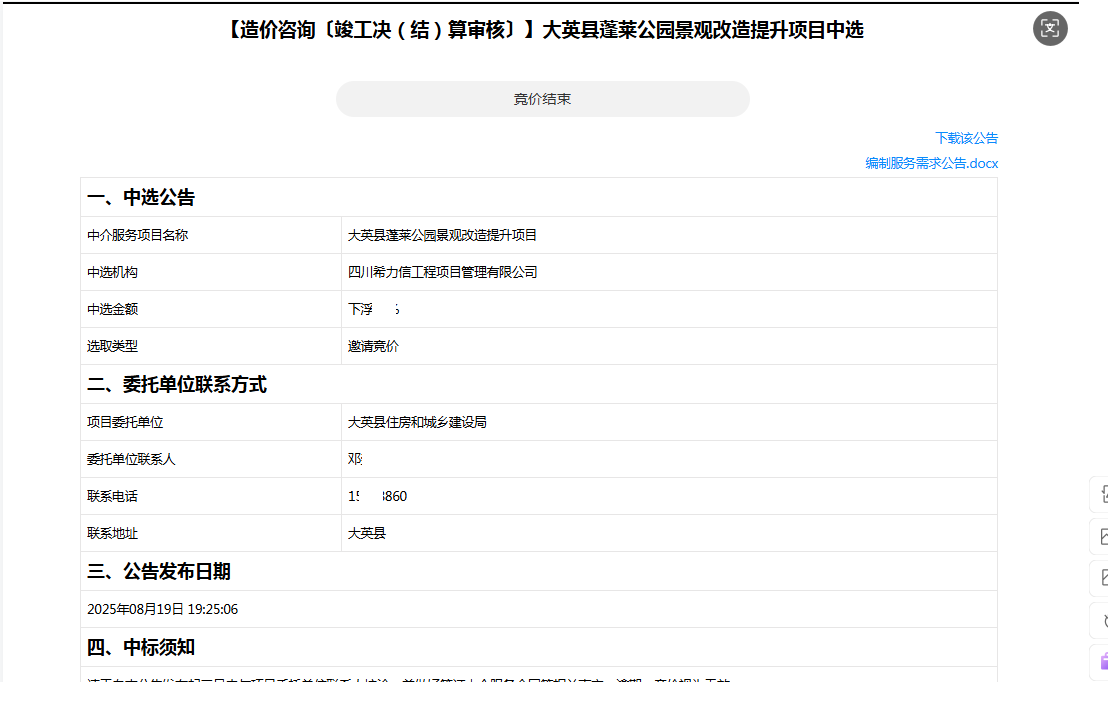Select the 四、中标须知 section header
This screenshot has width=1108, height=715.
click(x=141, y=648)
